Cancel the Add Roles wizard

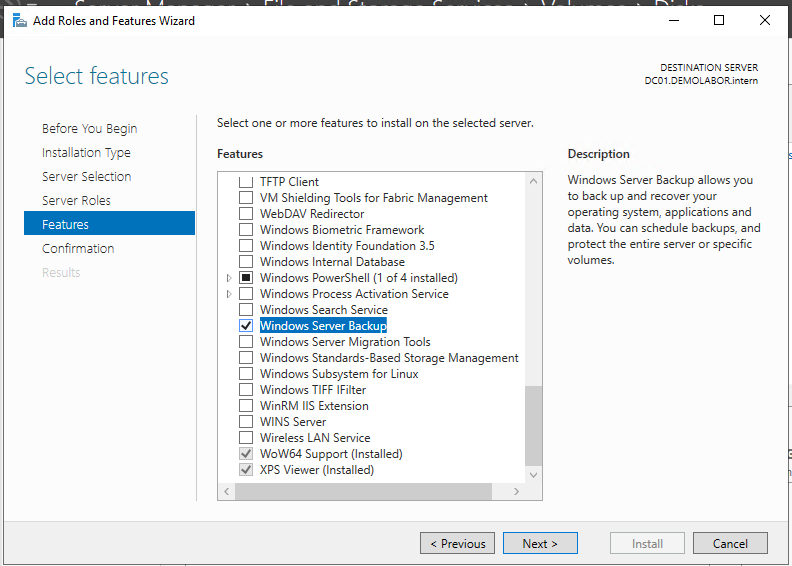click(730, 544)
